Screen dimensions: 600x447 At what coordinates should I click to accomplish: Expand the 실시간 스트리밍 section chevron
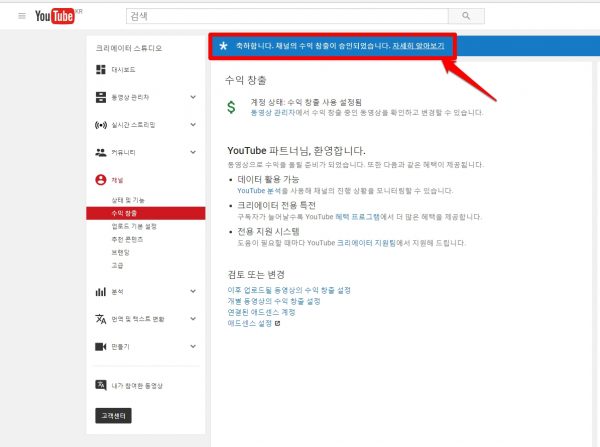tap(193, 125)
